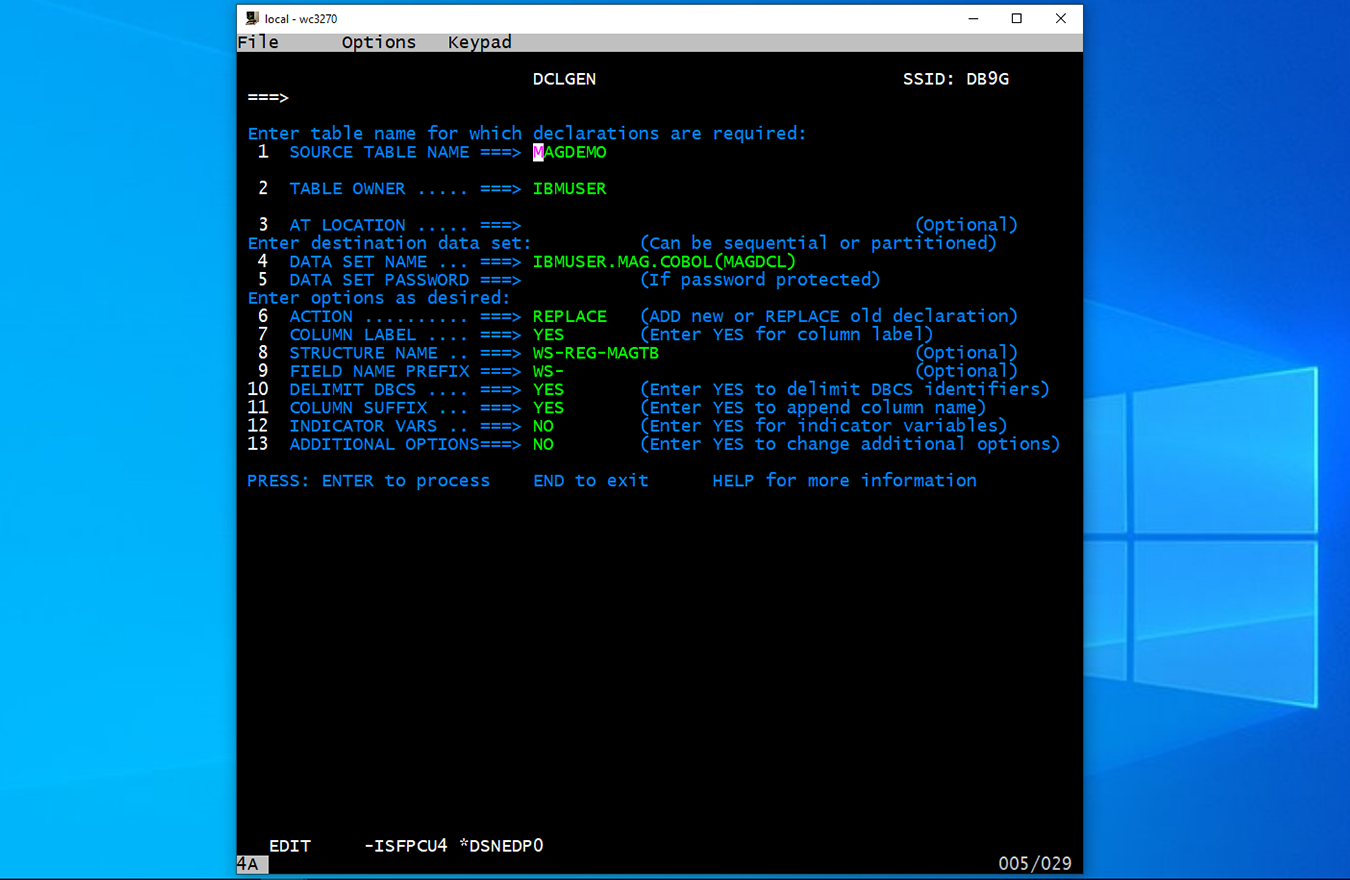Click the COLUMN SUFFIX YES value

[x=548, y=408]
